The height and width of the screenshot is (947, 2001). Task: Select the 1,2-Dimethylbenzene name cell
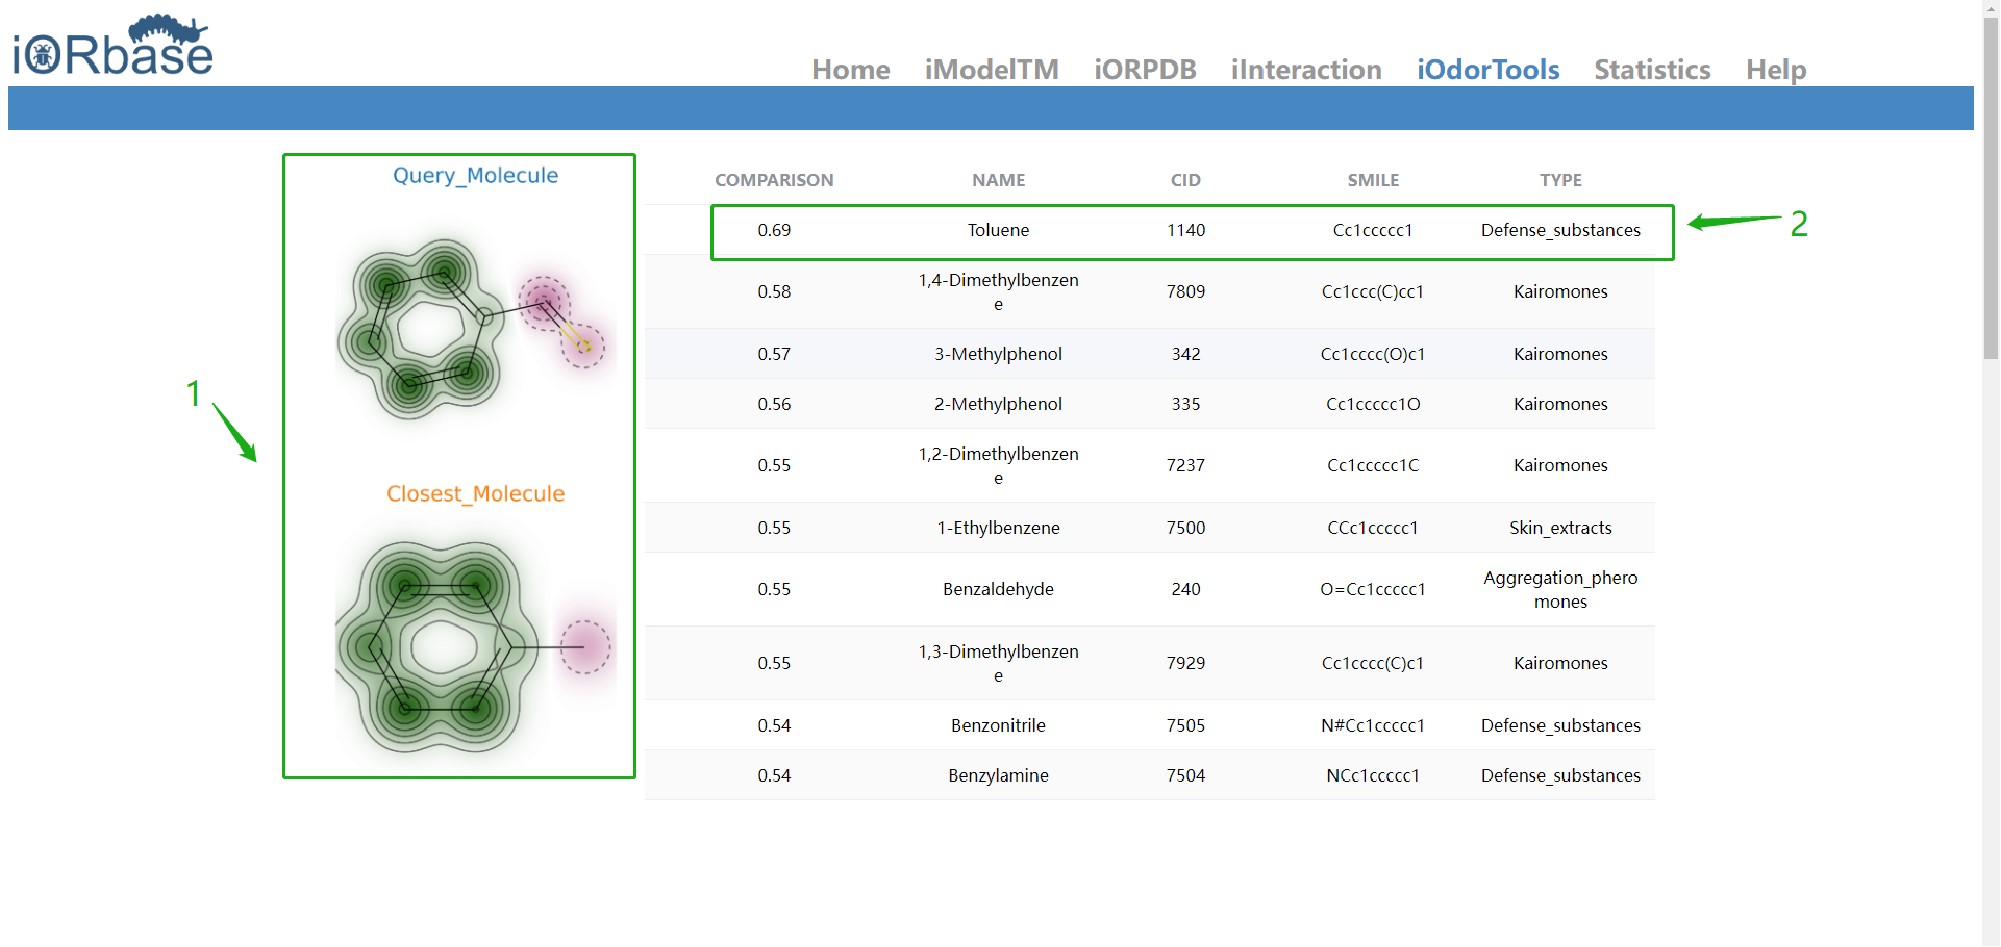[998, 465]
